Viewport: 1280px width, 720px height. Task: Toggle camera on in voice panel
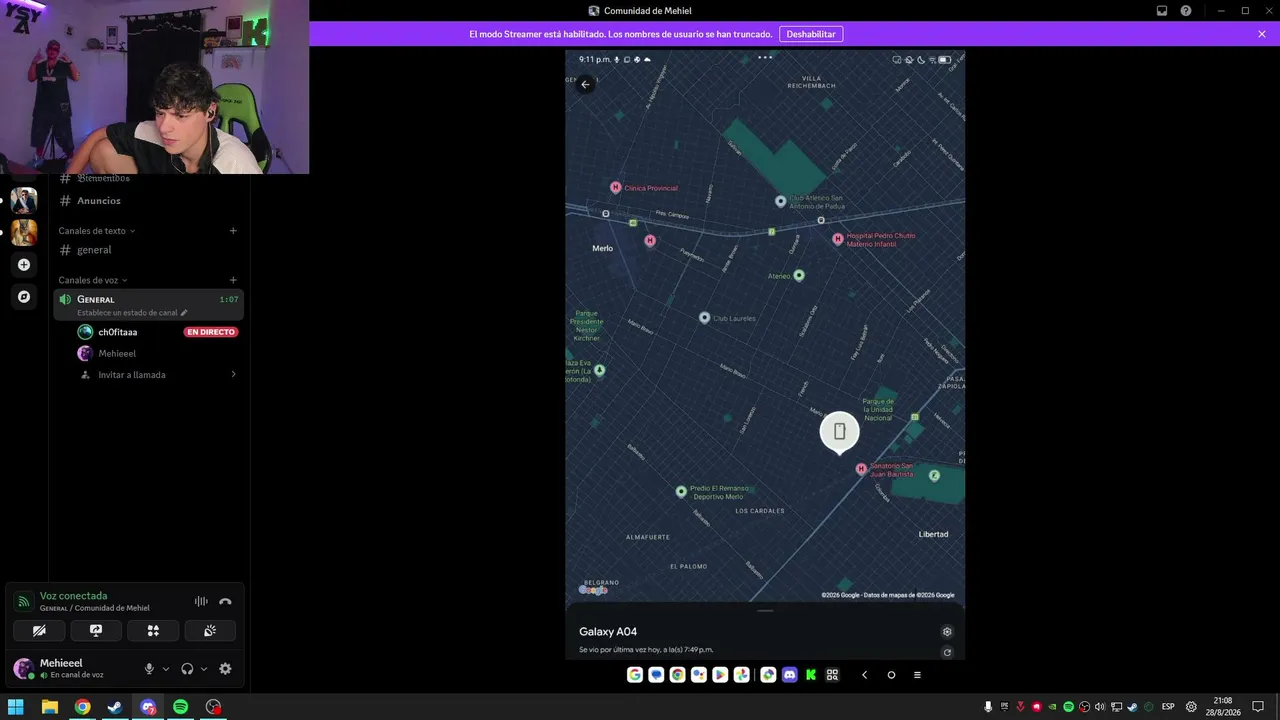click(x=39, y=631)
